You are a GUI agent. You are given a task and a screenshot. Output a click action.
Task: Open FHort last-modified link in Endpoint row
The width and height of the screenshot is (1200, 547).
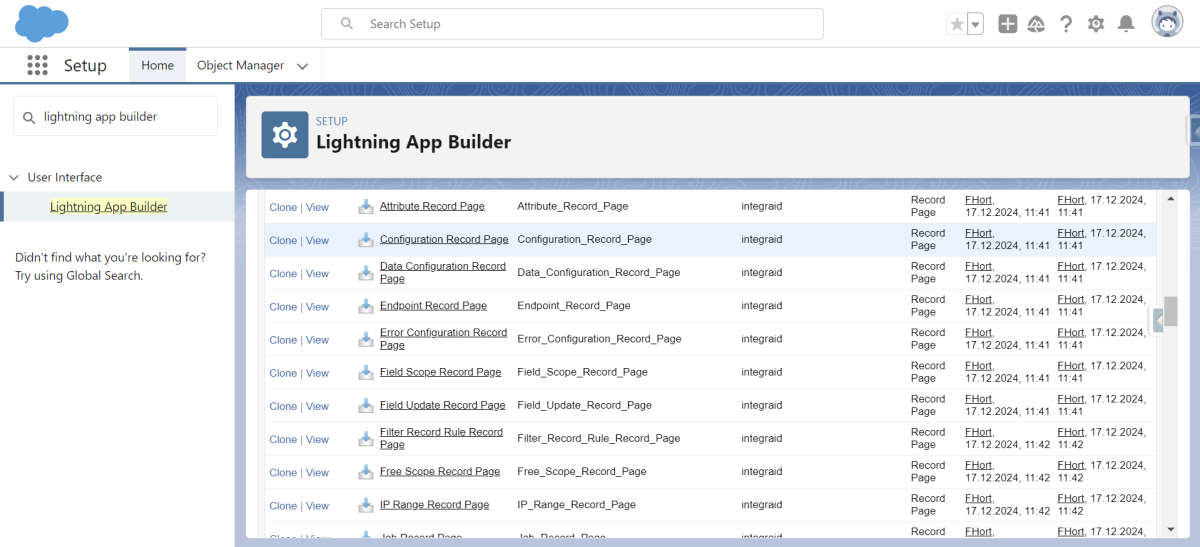1070,299
